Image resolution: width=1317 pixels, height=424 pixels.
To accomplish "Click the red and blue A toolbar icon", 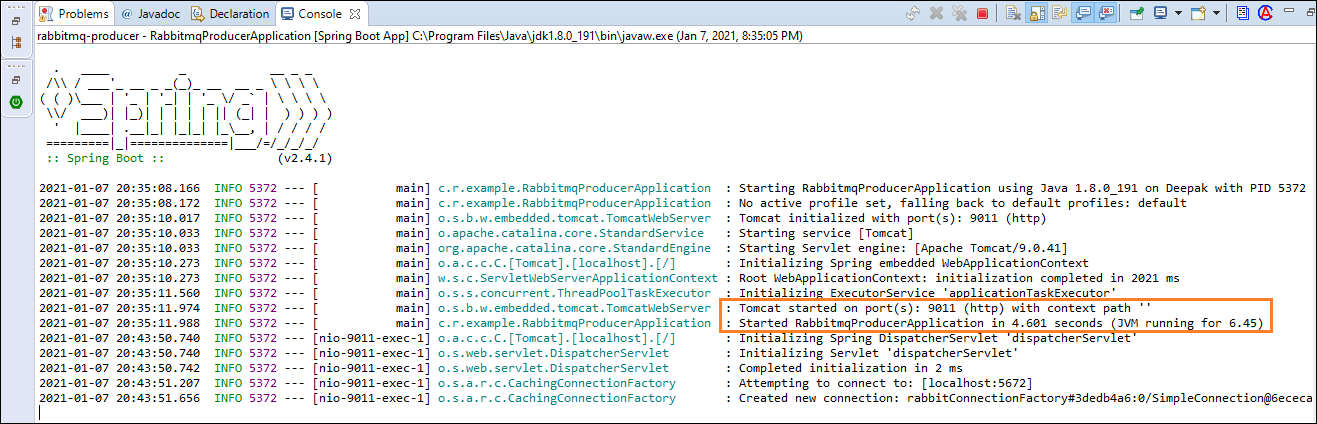I will click(1265, 14).
